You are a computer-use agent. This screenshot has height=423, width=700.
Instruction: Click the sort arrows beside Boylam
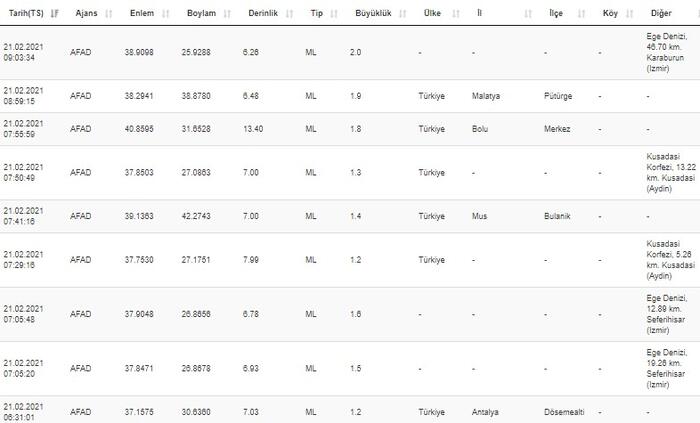click(x=228, y=13)
